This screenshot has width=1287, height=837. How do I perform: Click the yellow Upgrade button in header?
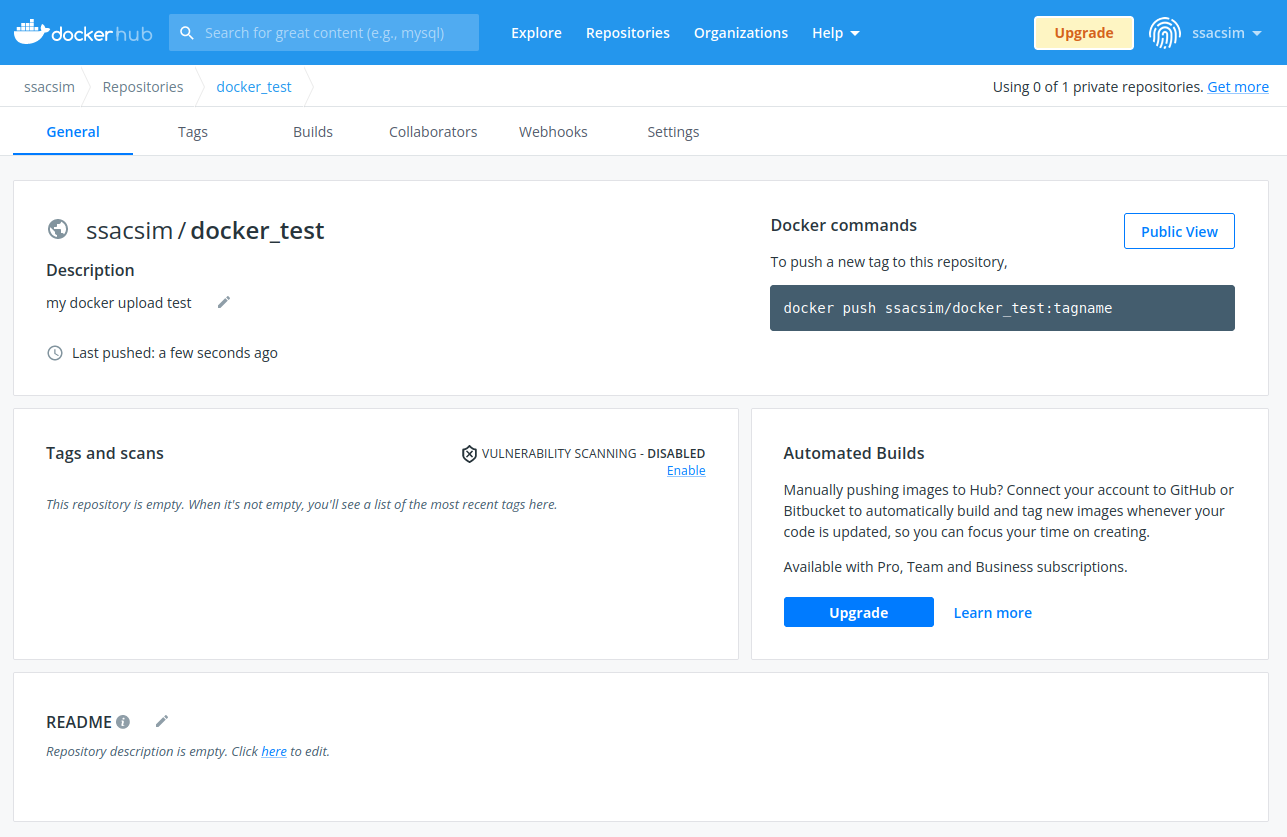(x=1084, y=33)
